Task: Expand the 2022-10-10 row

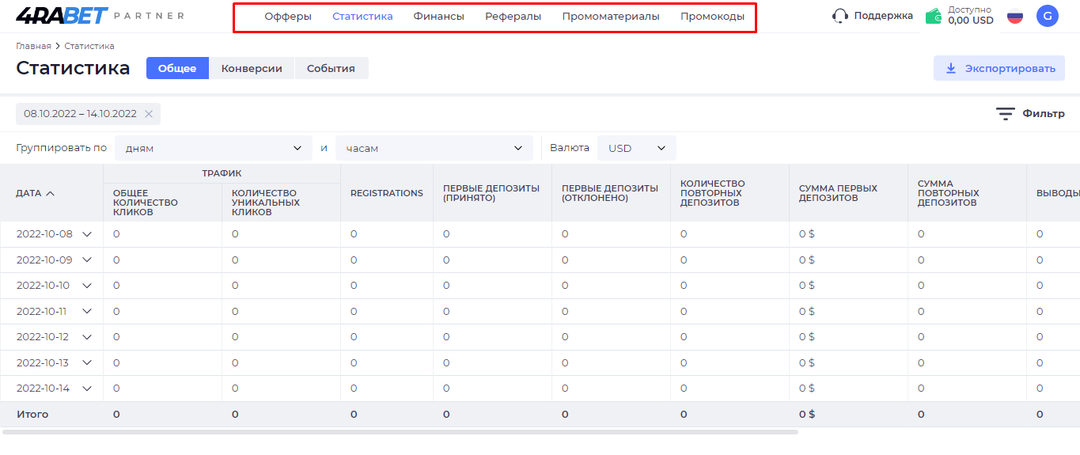Action: click(87, 285)
